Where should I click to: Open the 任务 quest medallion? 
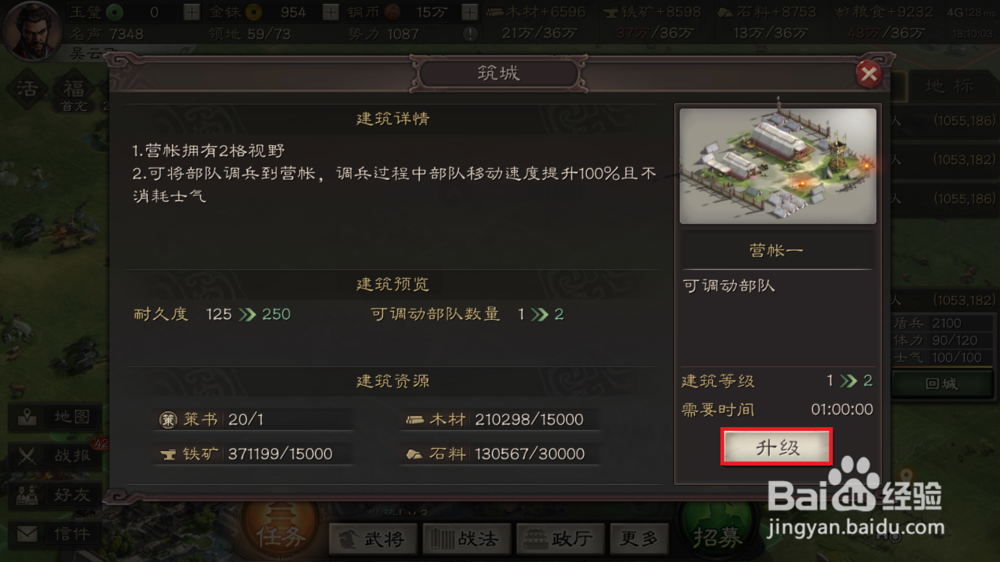(x=279, y=533)
